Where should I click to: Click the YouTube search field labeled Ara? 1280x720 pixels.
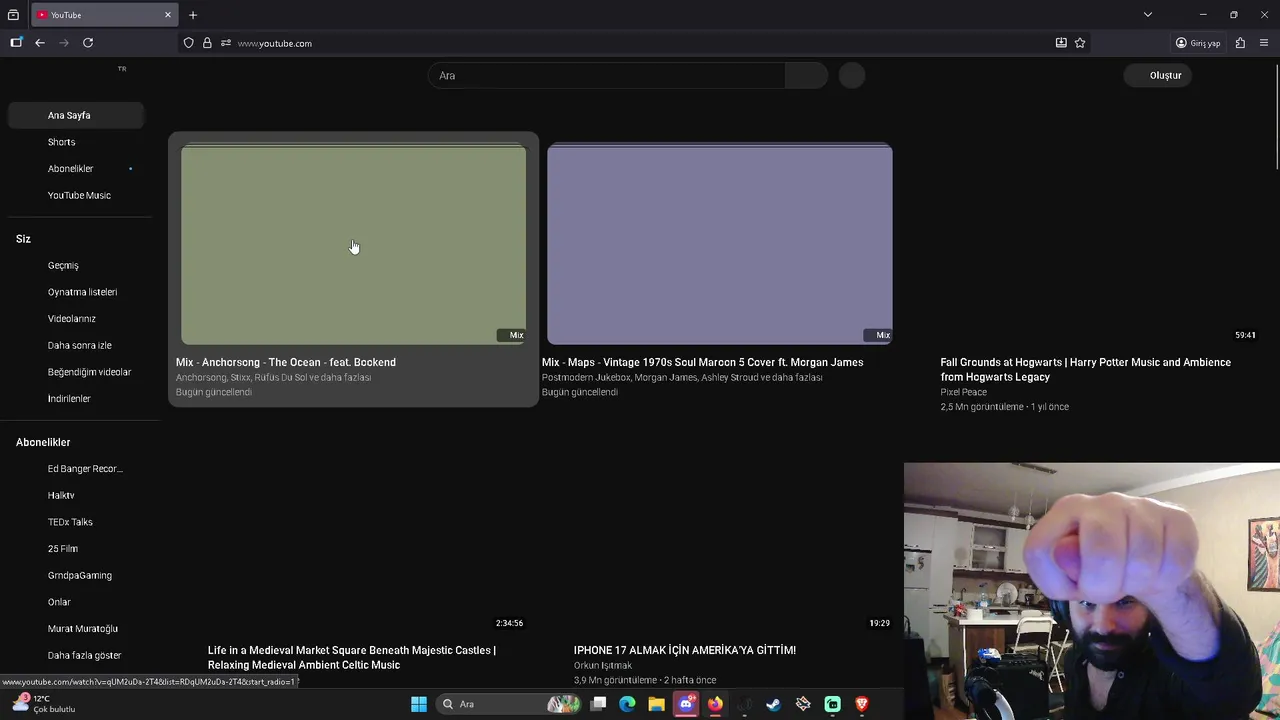pyautogui.click(x=607, y=76)
